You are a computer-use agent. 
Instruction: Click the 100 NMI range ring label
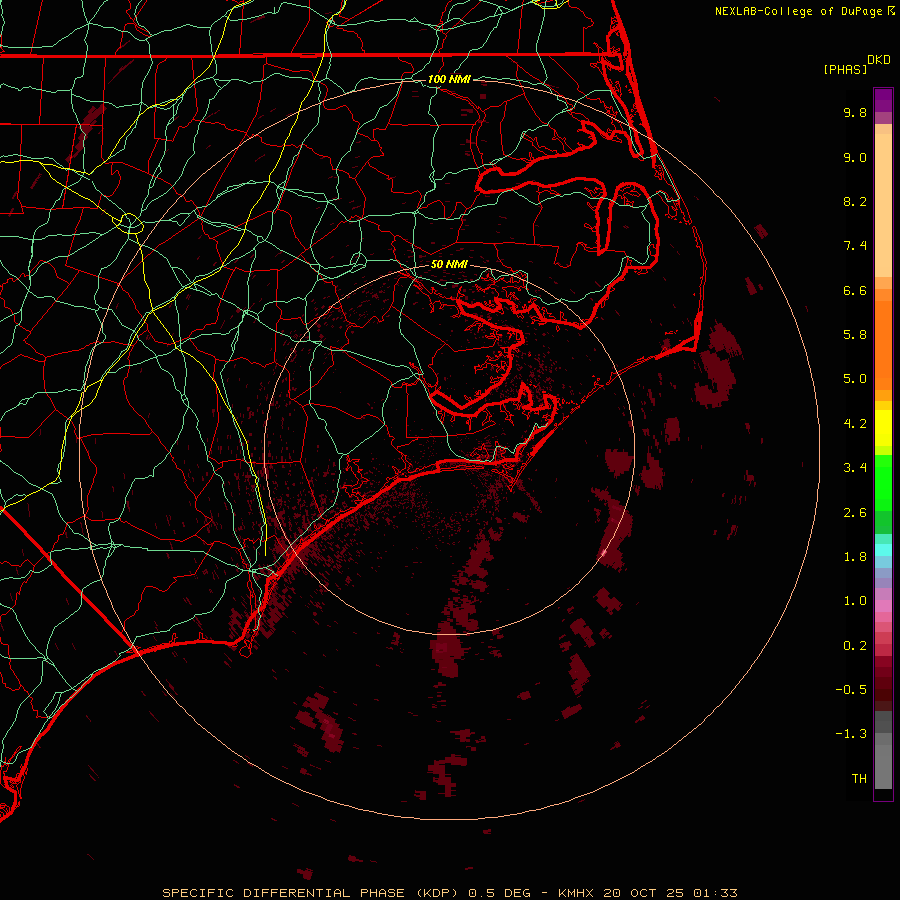pos(449,79)
